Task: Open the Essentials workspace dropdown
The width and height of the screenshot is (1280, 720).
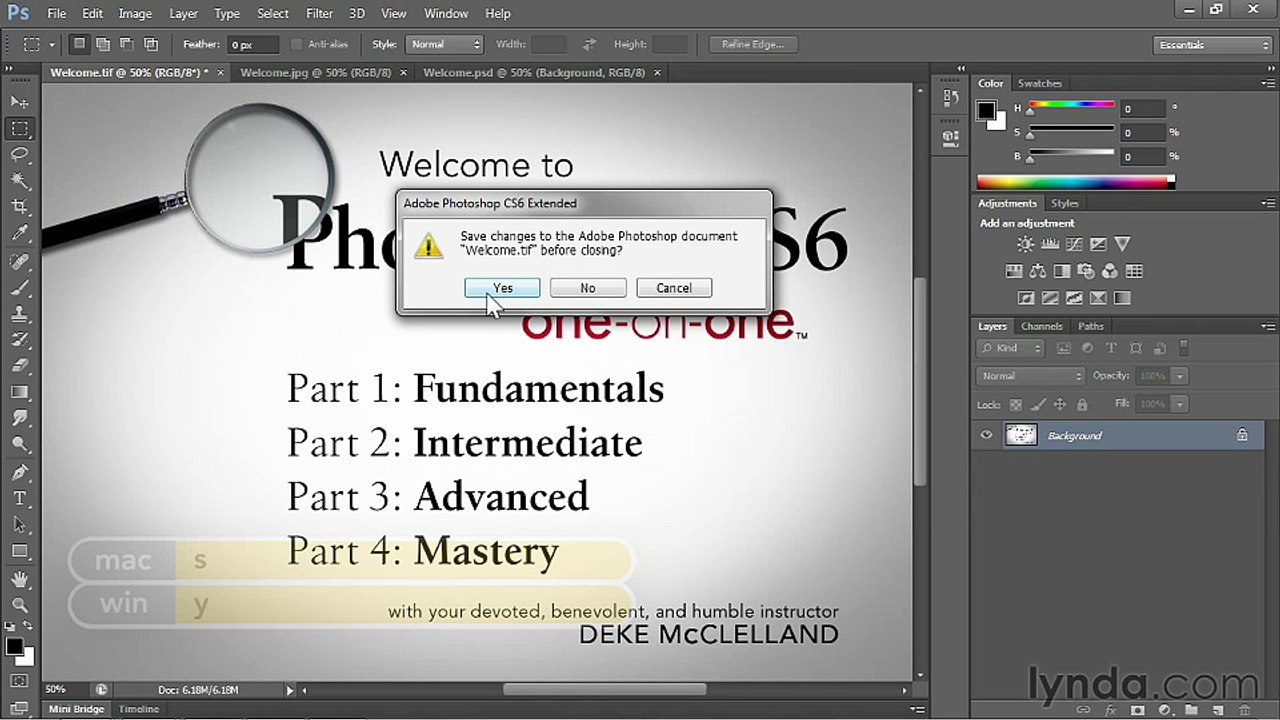Action: pyautogui.click(x=1212, y=45)
